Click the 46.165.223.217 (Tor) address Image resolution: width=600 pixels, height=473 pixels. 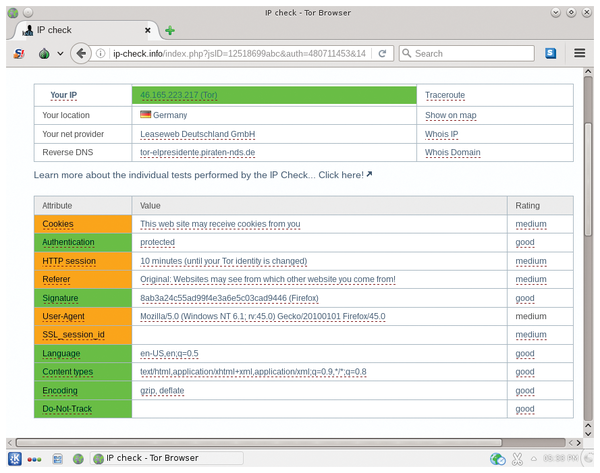point(179,95)
